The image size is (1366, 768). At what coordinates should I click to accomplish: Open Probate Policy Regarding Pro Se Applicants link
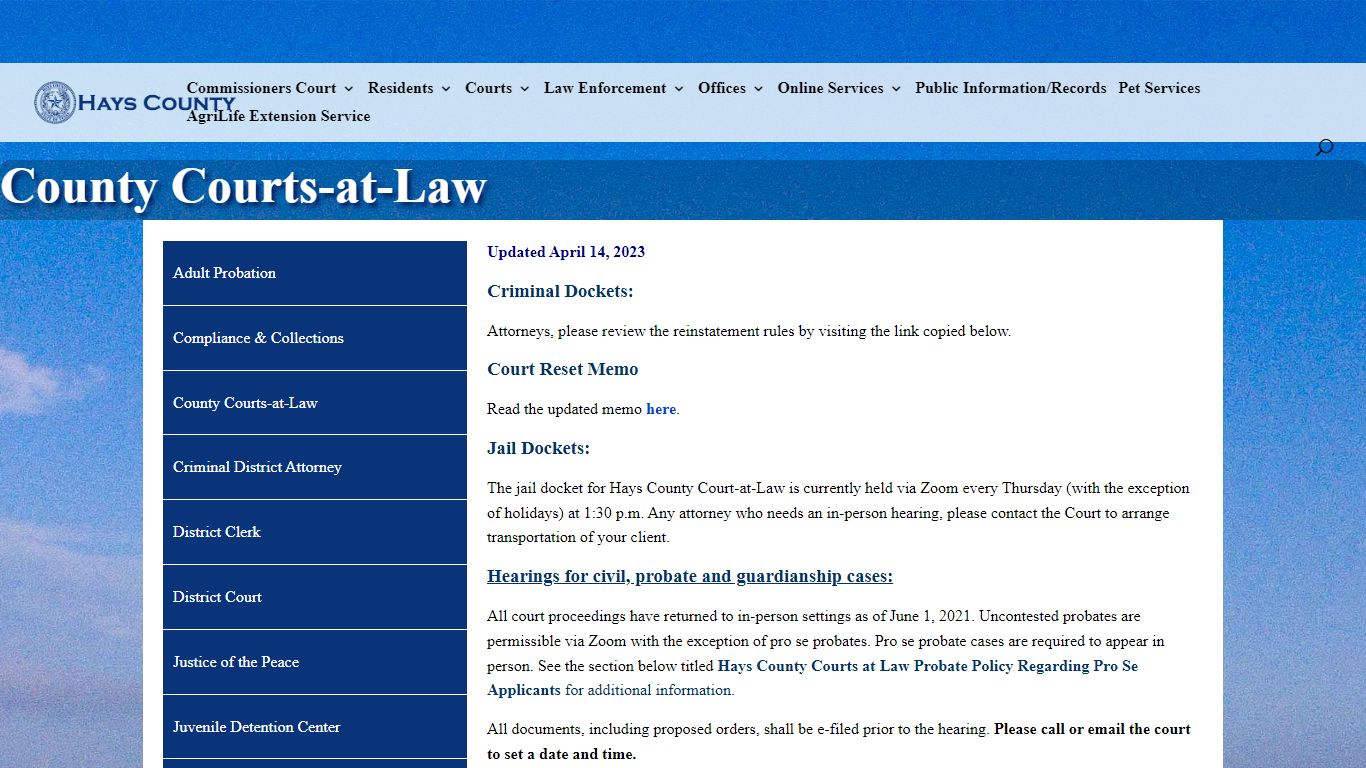click(812, 678)
